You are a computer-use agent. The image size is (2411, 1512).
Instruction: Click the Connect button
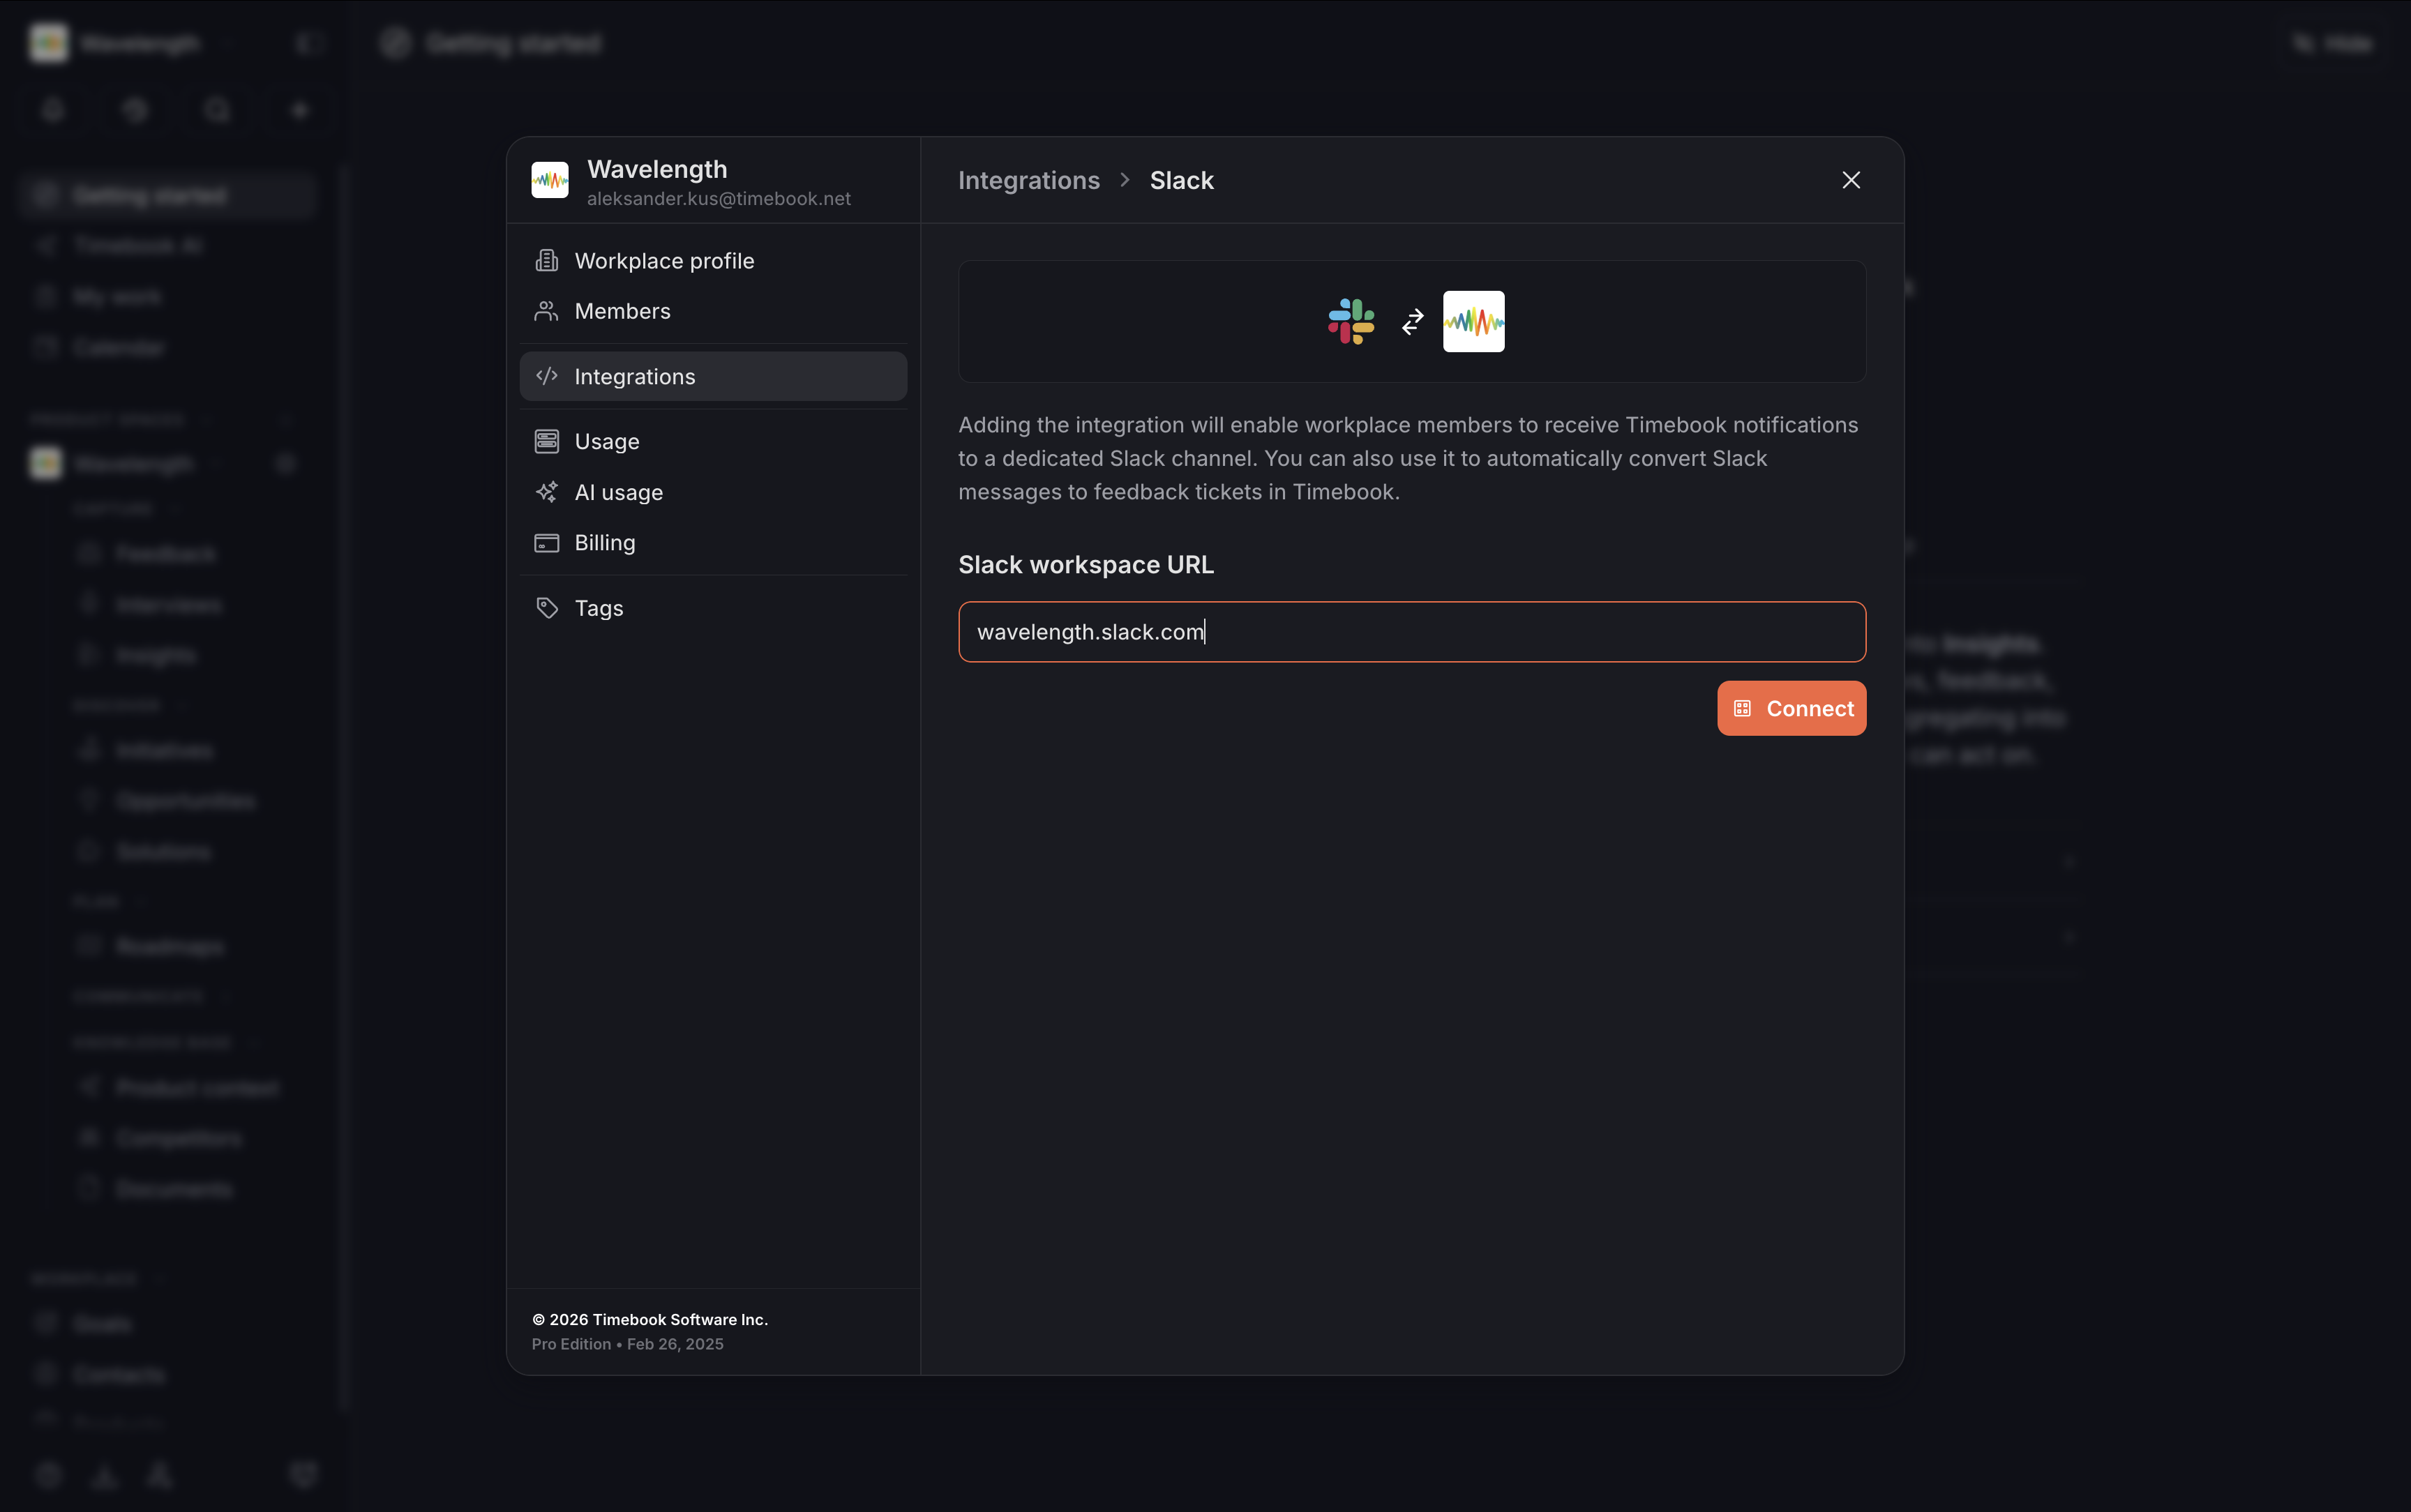1791,708
